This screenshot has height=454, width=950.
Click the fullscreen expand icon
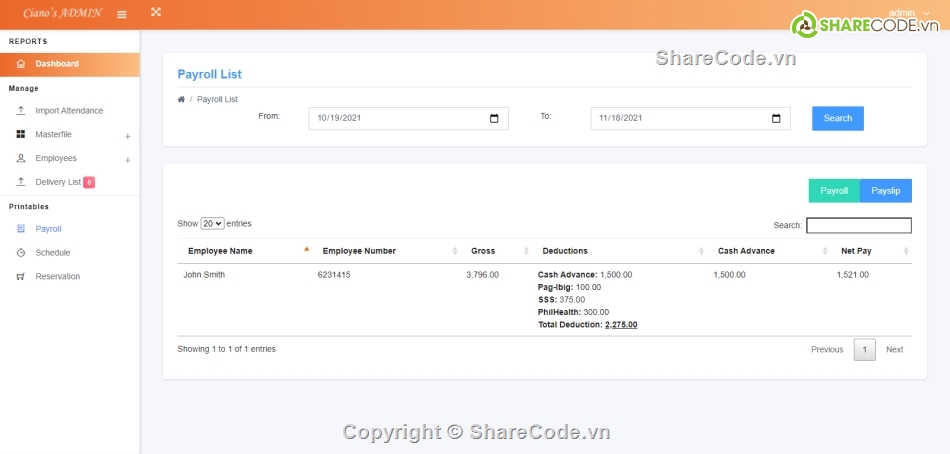(x=156, y=12)
